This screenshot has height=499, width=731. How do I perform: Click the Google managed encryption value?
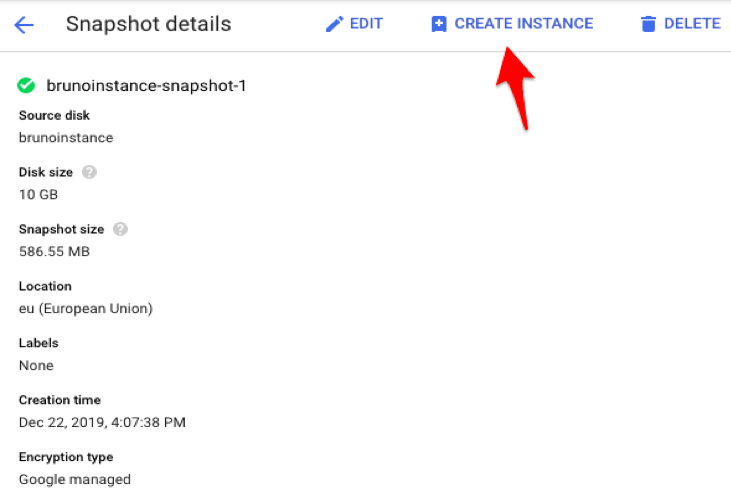75,480
